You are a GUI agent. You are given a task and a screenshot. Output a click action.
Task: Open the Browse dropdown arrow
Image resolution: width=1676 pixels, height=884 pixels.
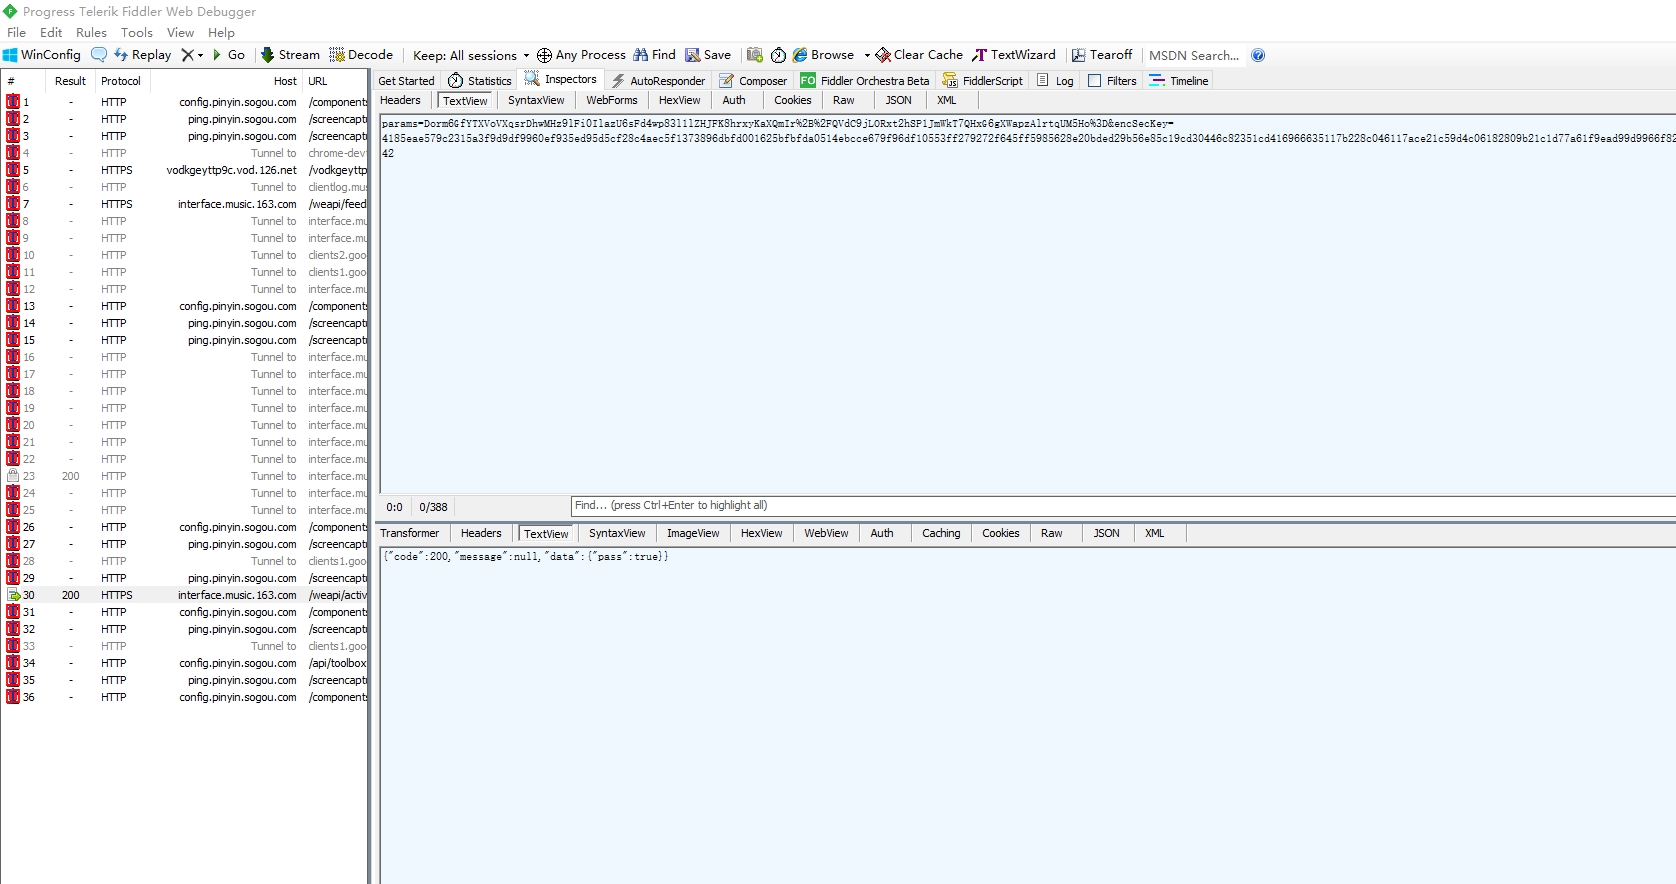click(x=867, y=55)
